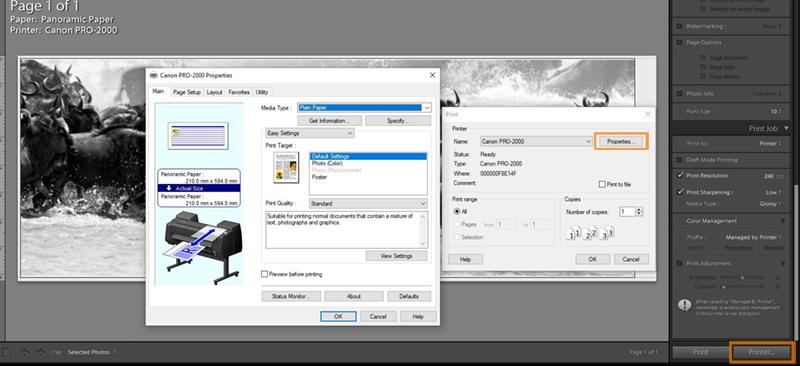Select the Main tab

(x=158, y=92)
